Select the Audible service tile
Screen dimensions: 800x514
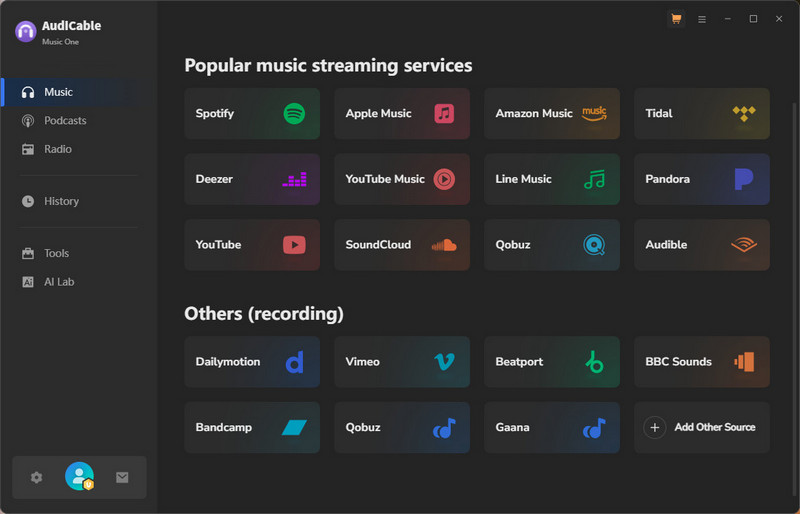click(702, 245)
